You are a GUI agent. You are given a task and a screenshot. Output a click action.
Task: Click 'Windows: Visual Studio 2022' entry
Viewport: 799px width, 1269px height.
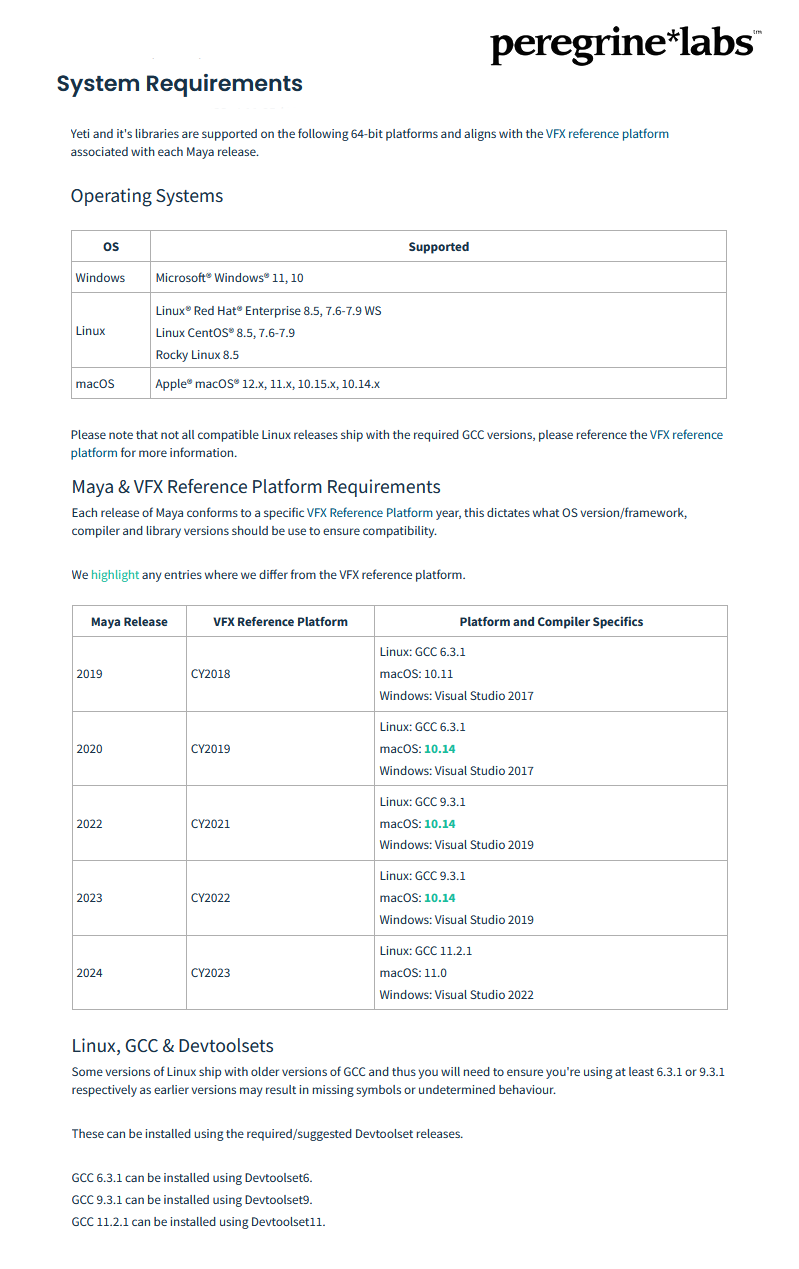pyautogui.click(x=457, y=995)
